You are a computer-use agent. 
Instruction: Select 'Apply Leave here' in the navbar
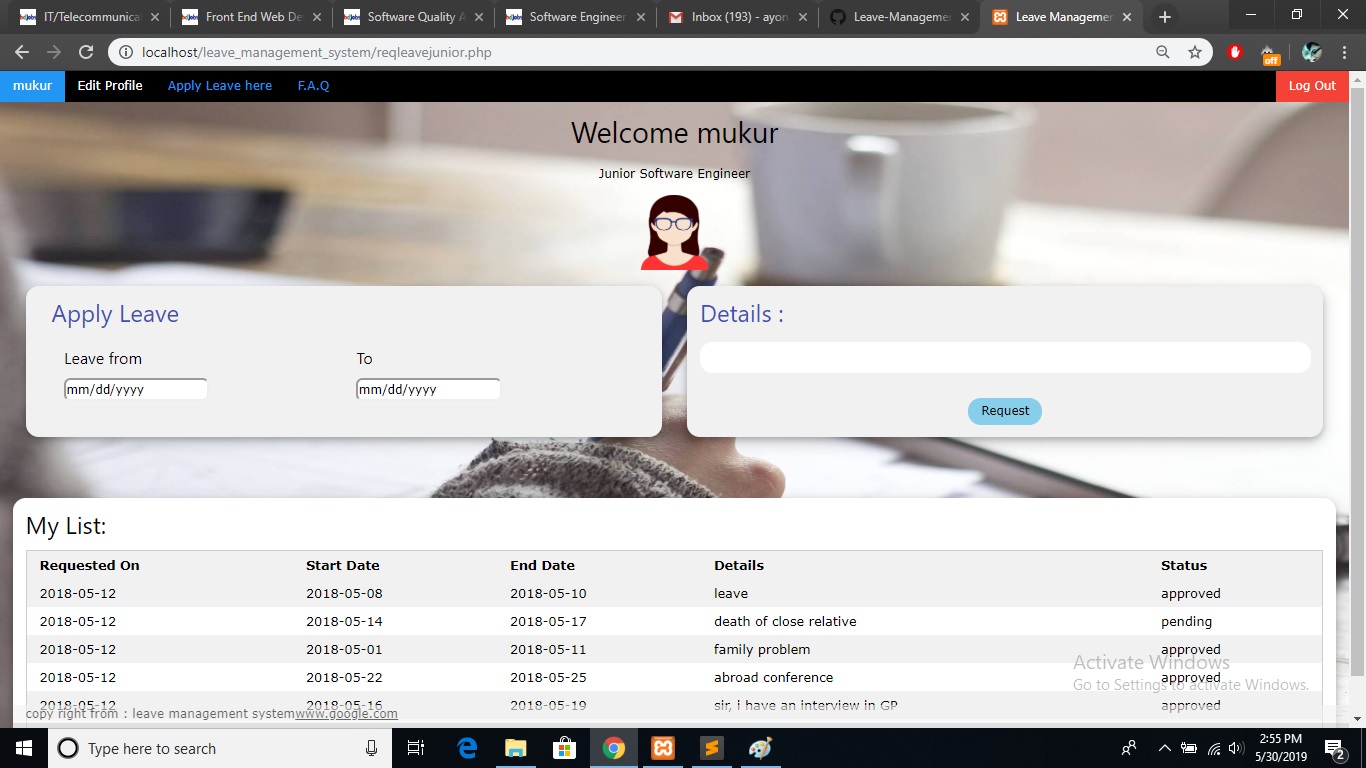tap(219, 86)
